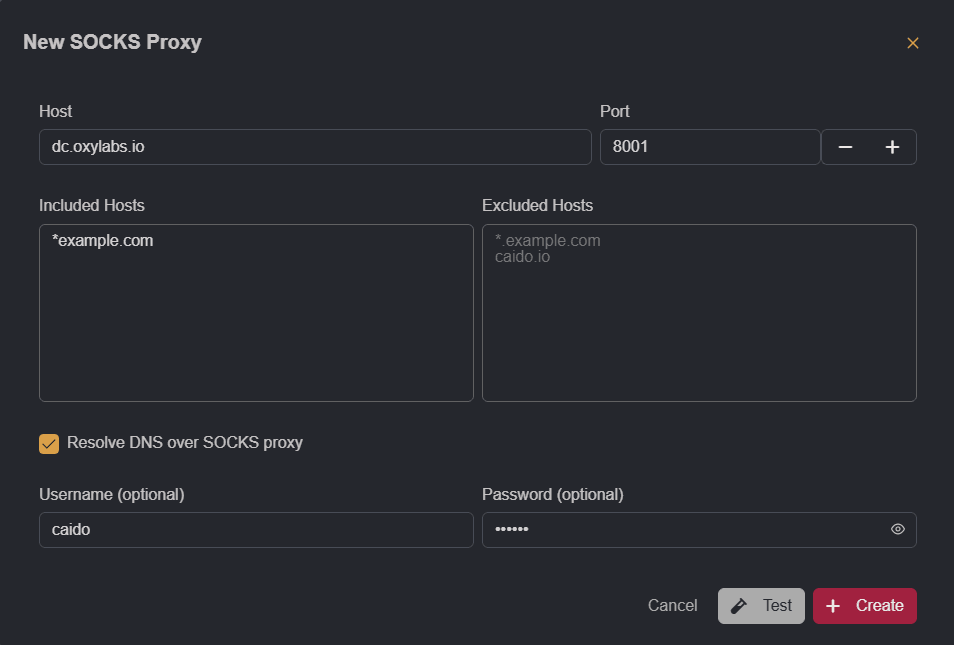Click the New SOCKS Proxy dialog title

pyautogui.click(x=112, y=42)
